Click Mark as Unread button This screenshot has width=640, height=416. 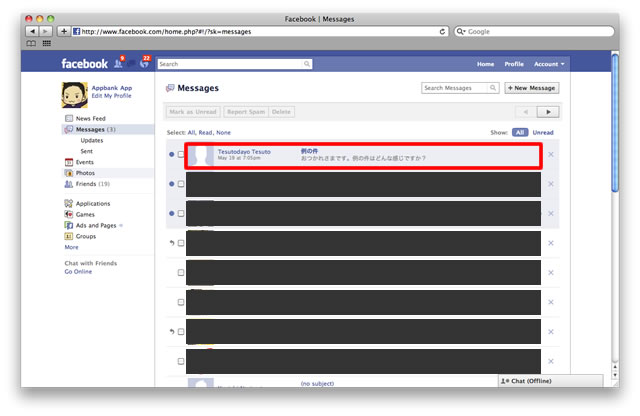coord(193,112)
